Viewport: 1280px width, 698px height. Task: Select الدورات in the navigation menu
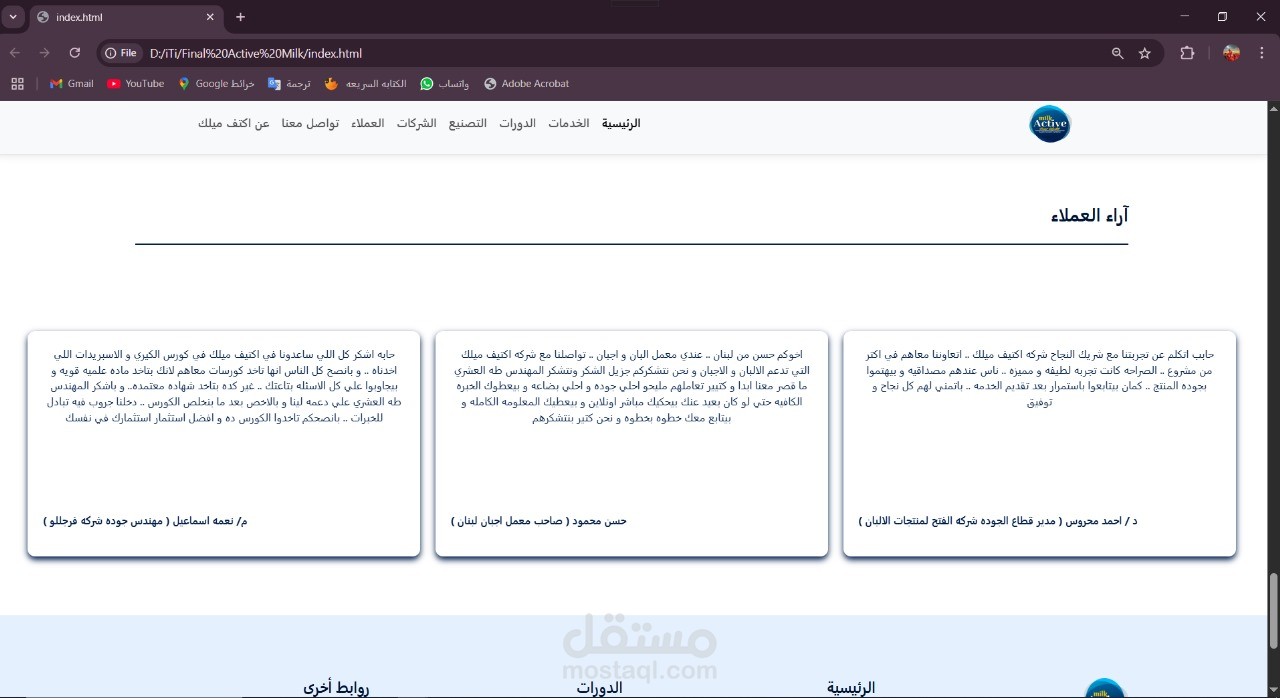(518, 124)
